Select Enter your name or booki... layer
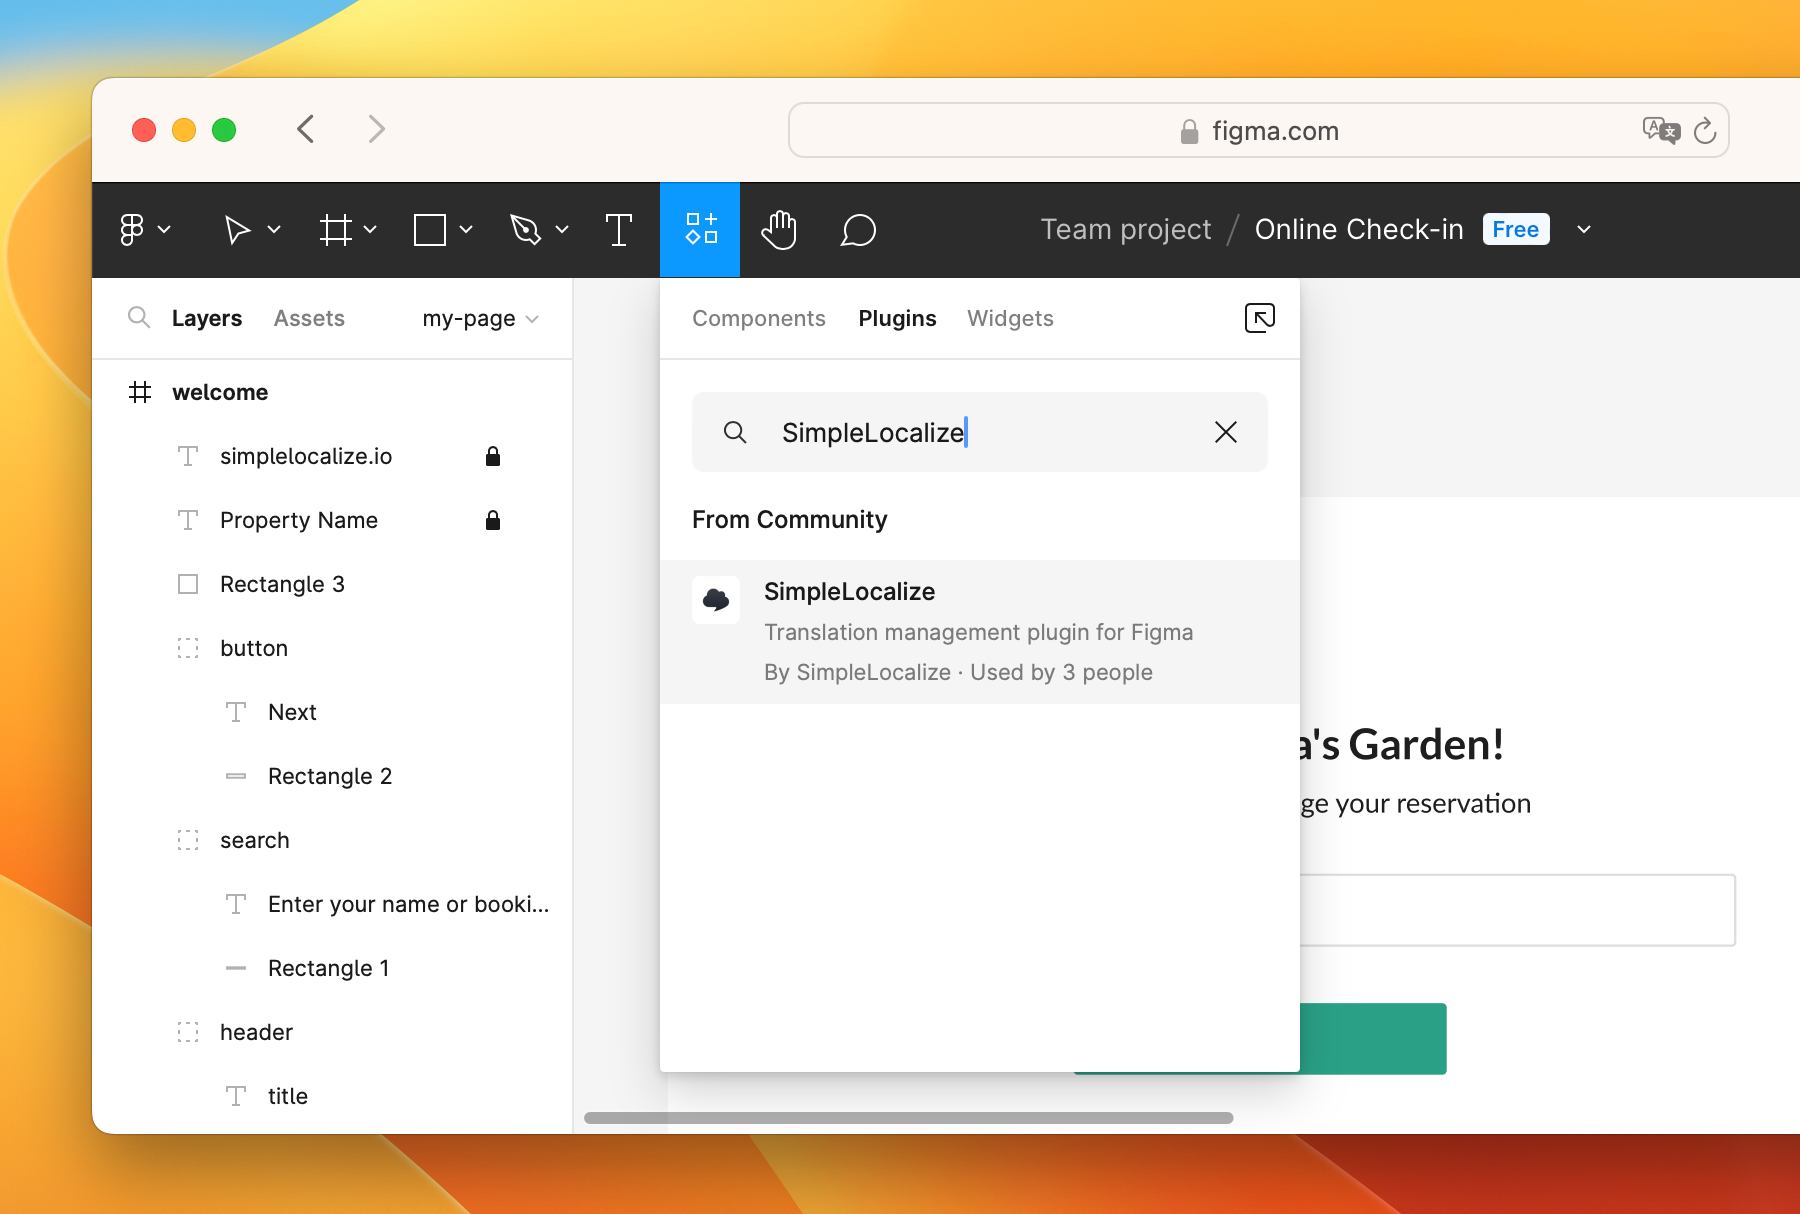1800x1214 pixels. coord(408,904)
